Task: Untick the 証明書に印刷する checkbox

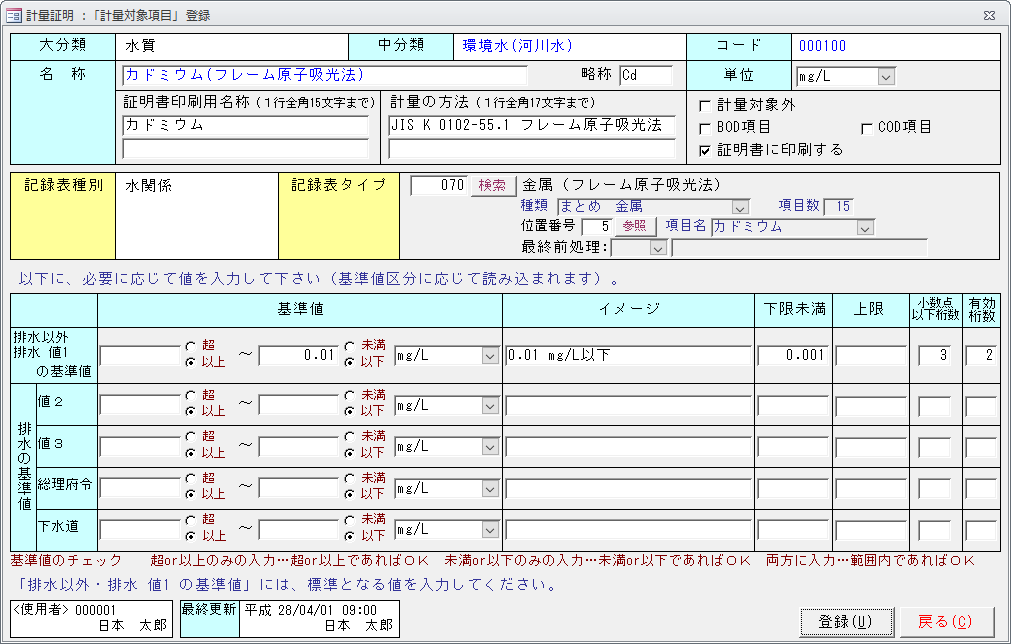Action: coord(705,151)
